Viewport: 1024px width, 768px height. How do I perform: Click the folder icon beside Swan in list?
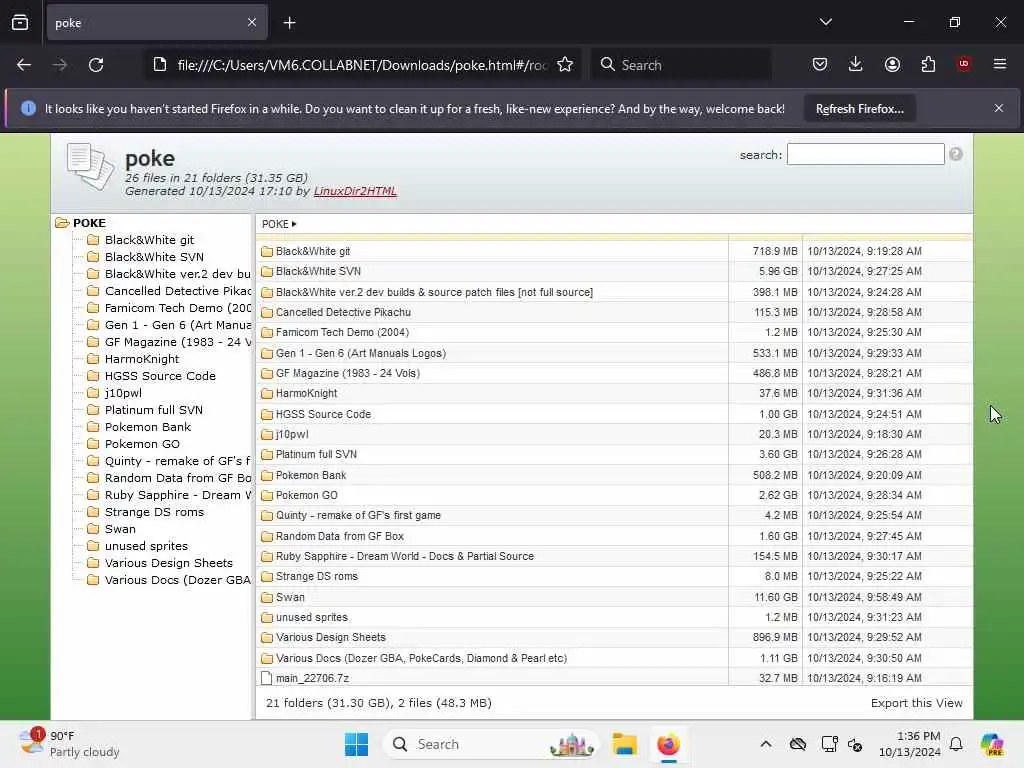click(266, 598)
